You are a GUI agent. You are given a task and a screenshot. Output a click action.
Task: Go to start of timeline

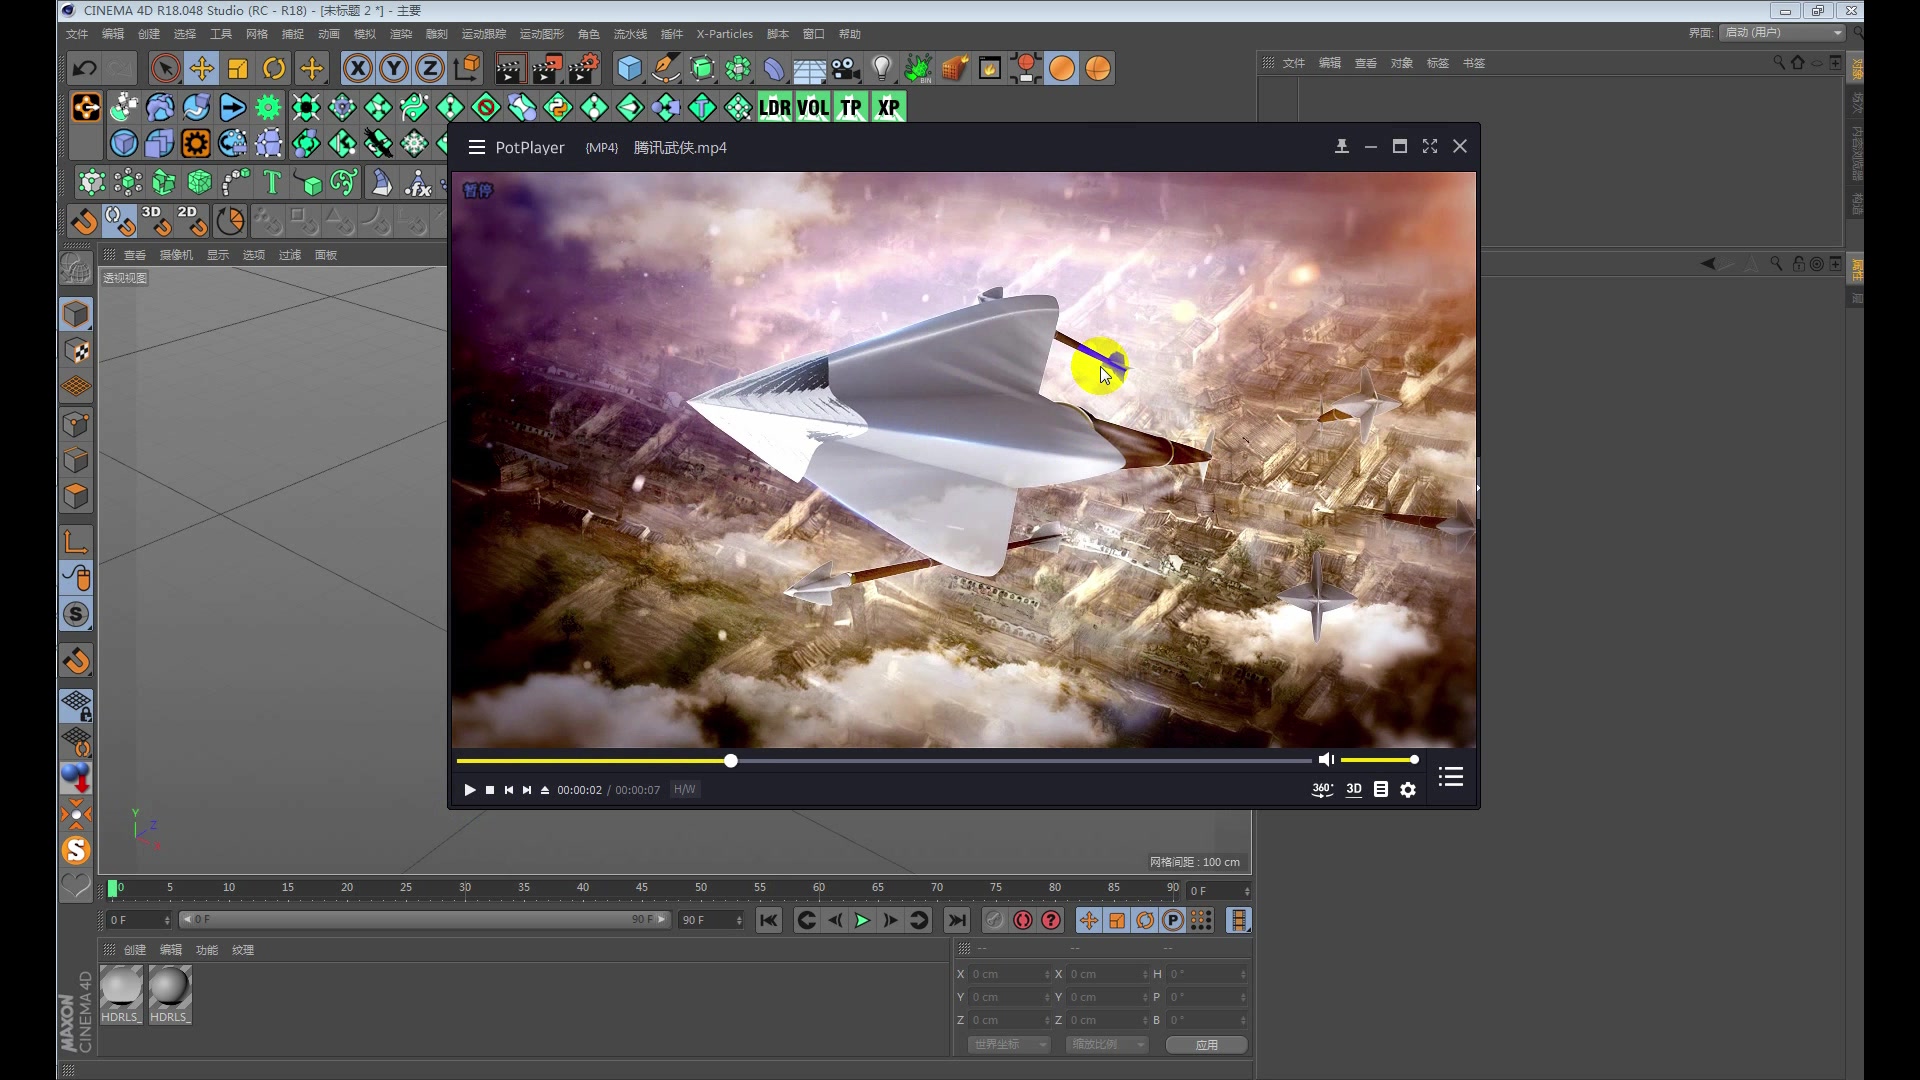click(768, 921)
